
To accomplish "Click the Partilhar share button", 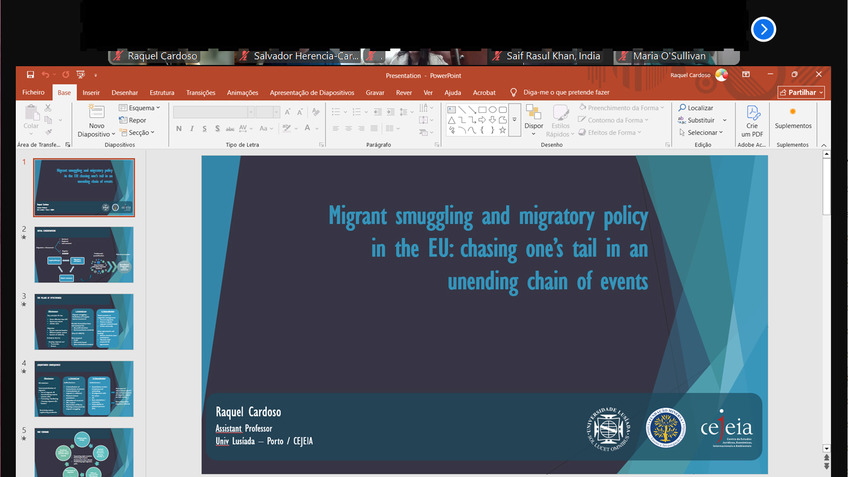I will (x=801, y=92).
